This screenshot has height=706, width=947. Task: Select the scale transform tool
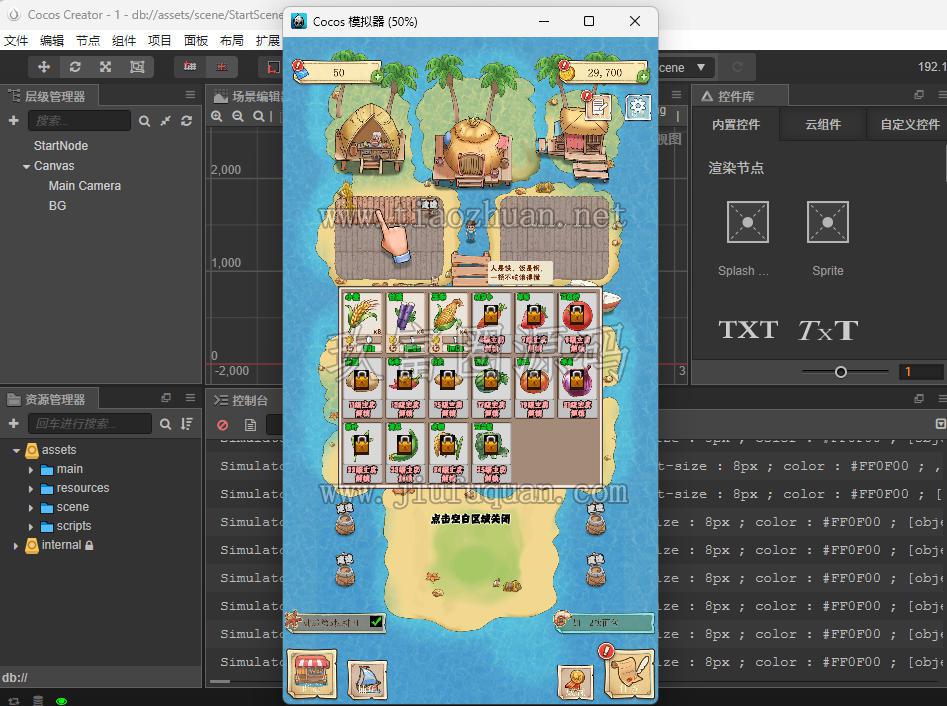tap(106, 67)
